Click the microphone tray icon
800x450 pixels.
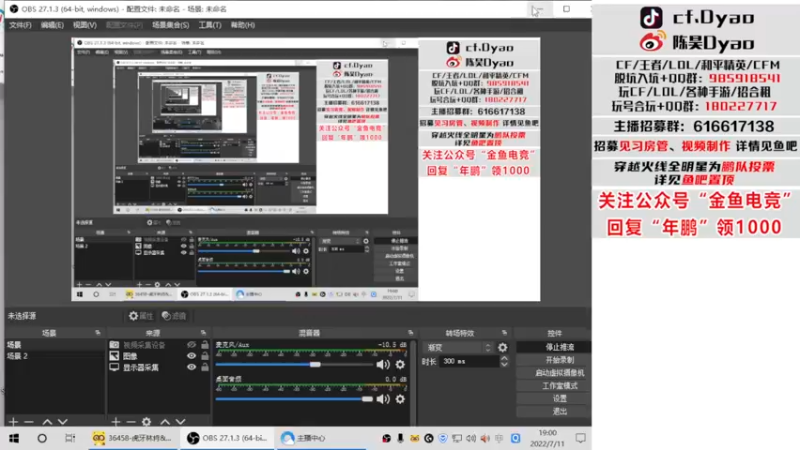pos(400,438)
